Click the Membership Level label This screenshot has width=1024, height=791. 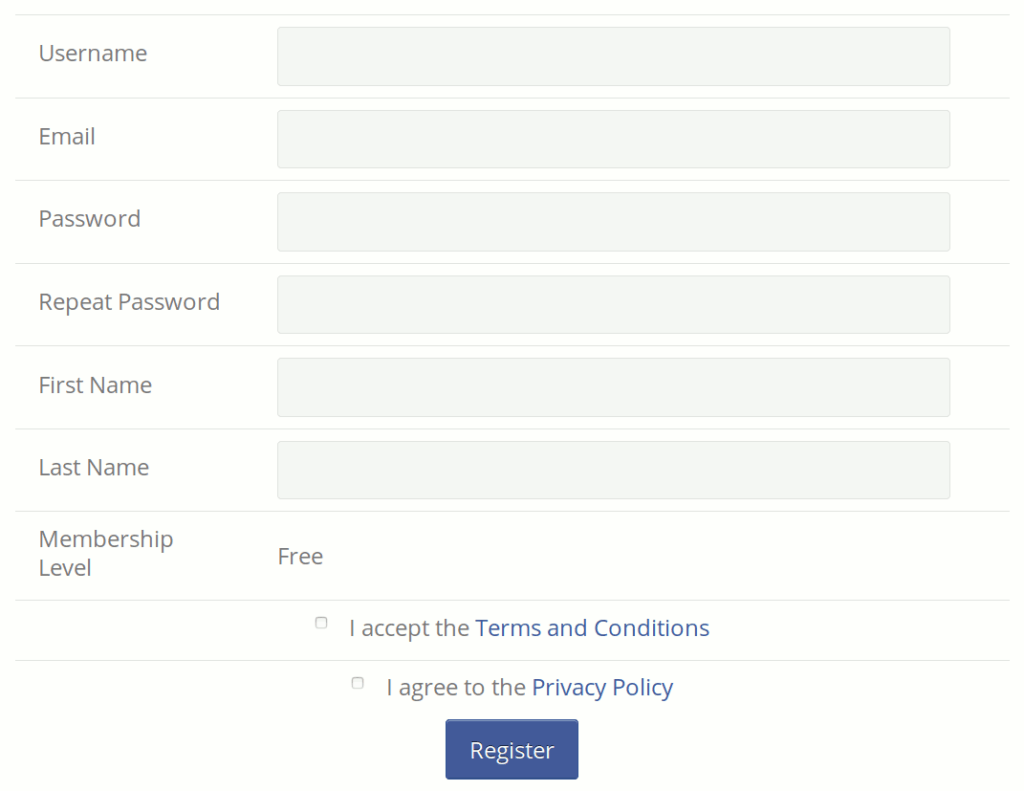point(106,553)
